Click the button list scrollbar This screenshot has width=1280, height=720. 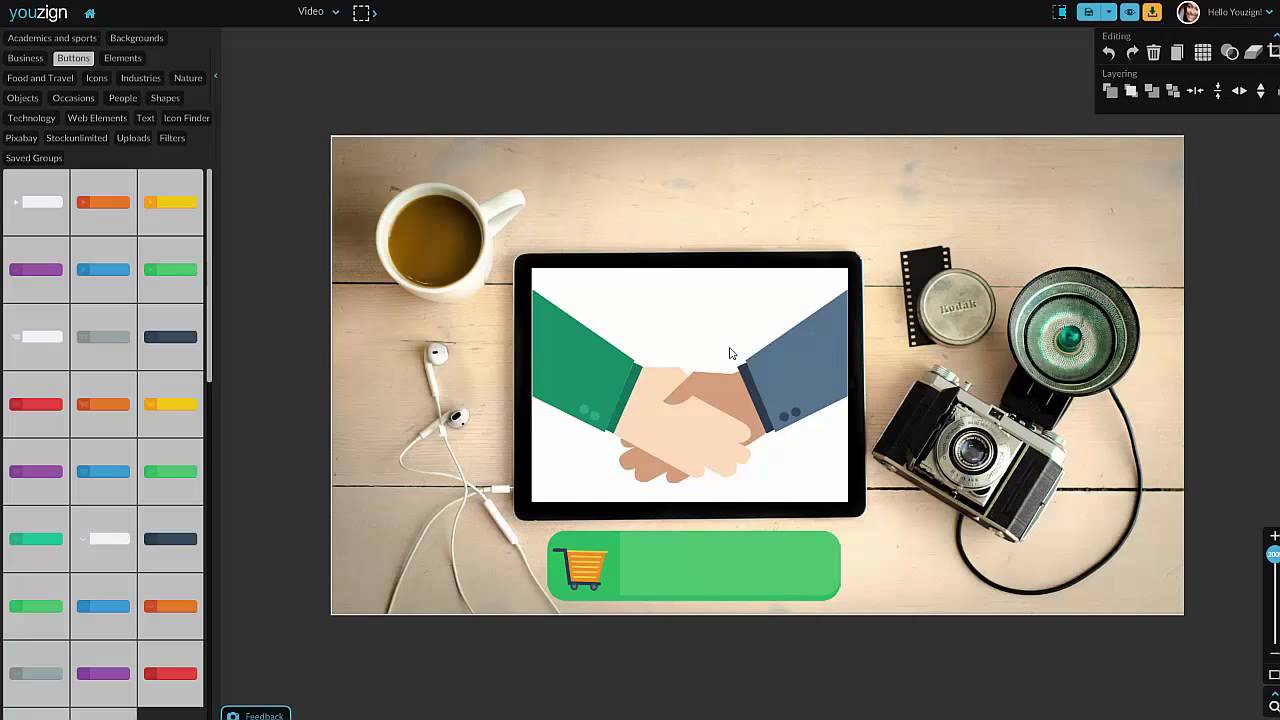pos(209,275)
